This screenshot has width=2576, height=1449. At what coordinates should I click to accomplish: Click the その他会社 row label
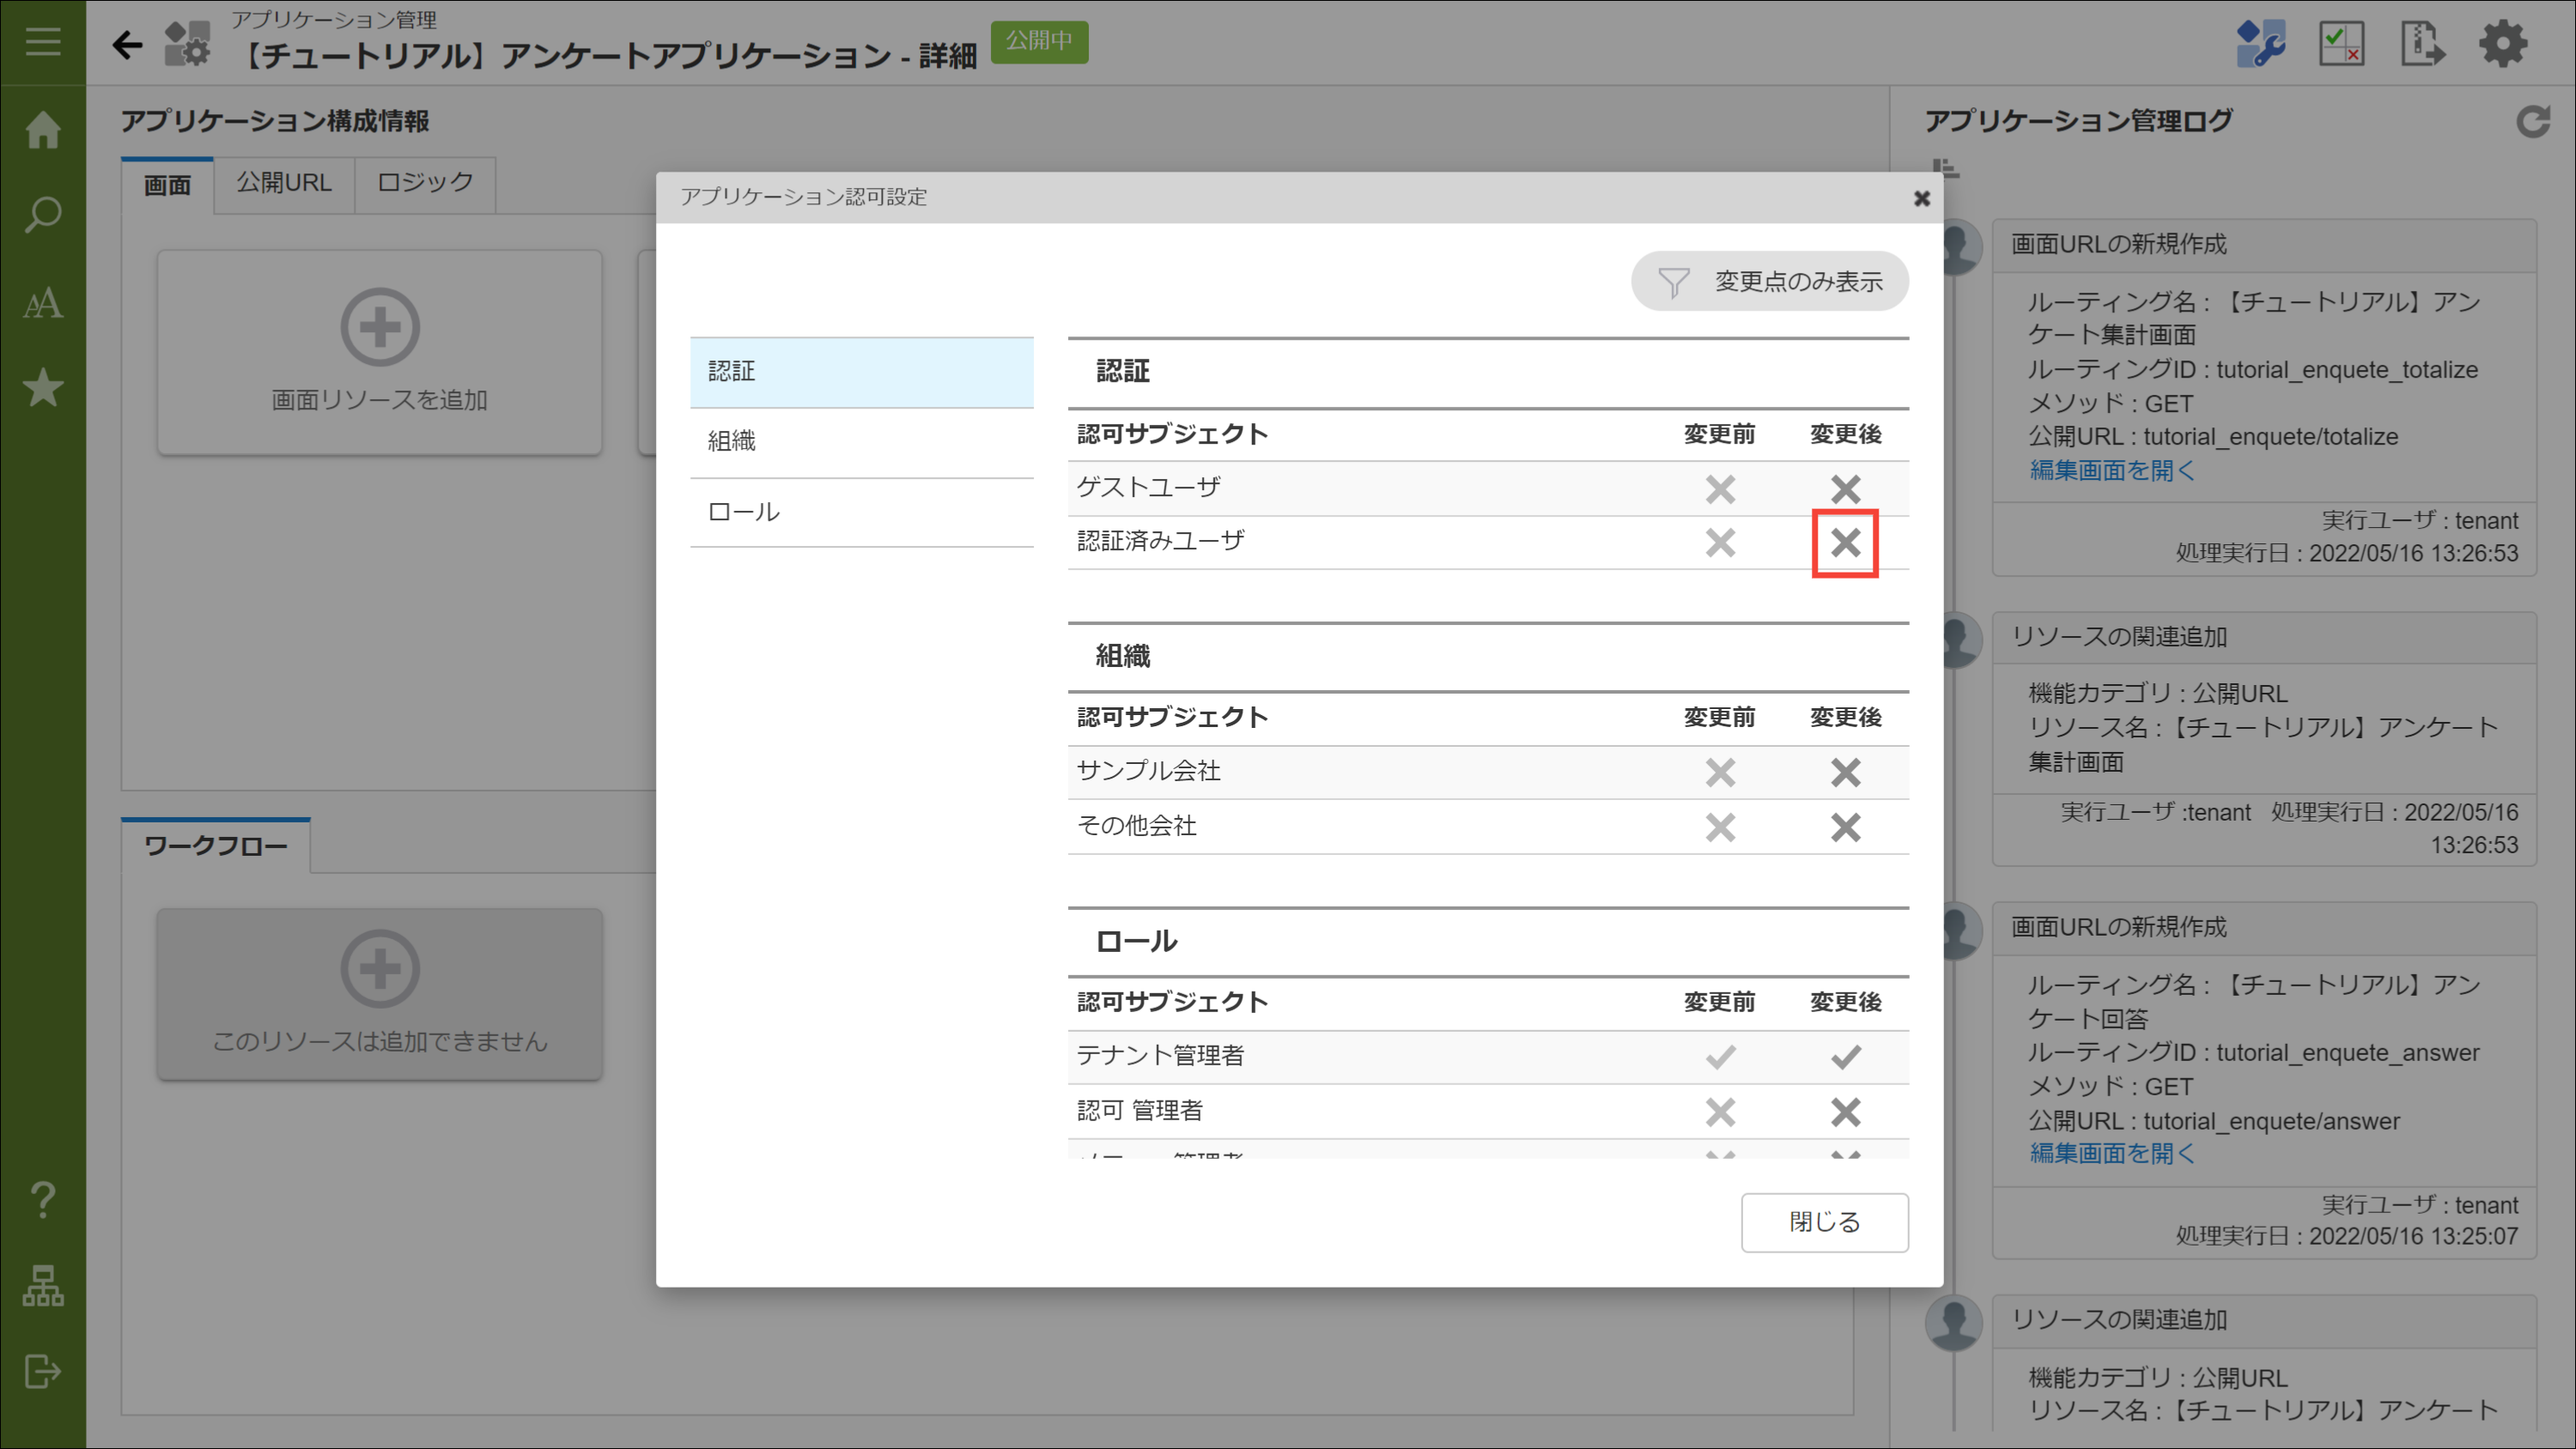click(x=1136, y=826)
